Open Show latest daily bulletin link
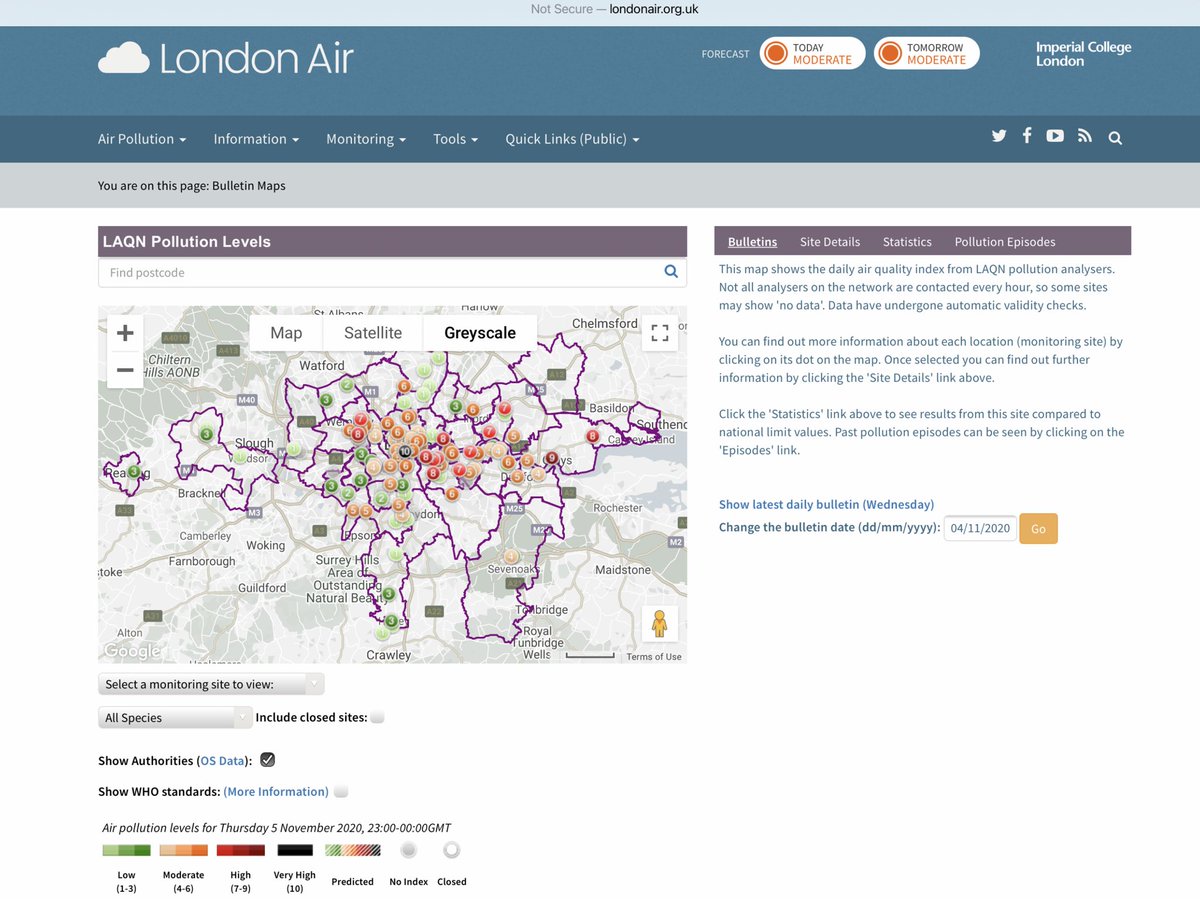The width and height of the screenshot is (1200, 899). [x=826, y=504]
